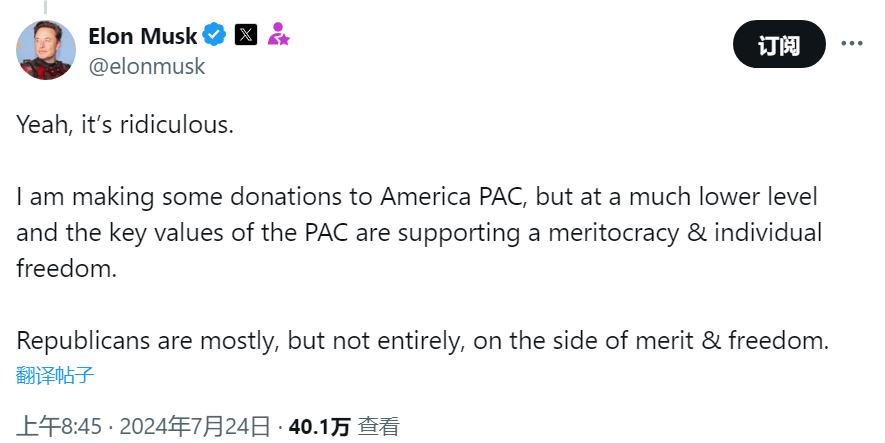Click the phrase "much lower level"
Image resolution: width=885 pixels, height=443 pixels.
pyautogui.click(x=730, y=197)
